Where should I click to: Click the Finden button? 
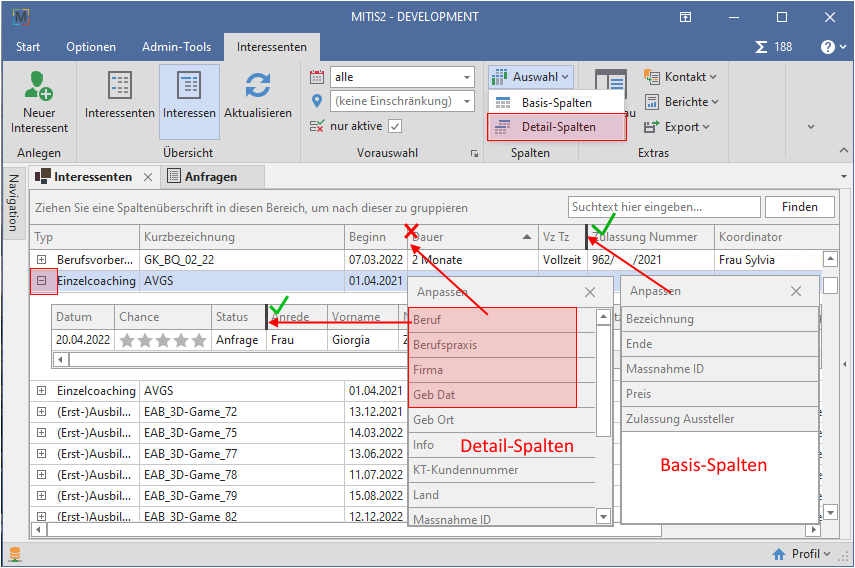[x=799, y=207]
